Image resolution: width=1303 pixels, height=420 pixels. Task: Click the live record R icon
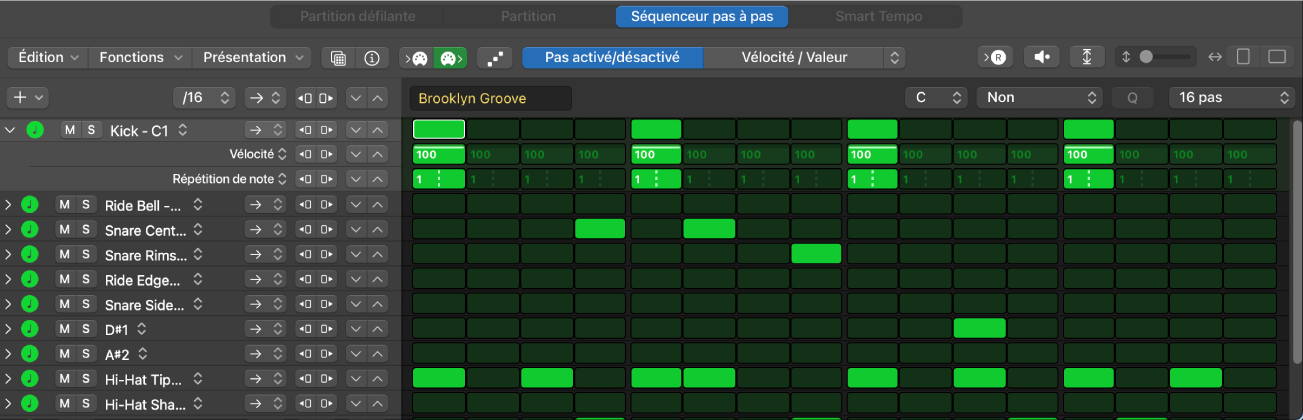pyautogui.click(x=997, y=57)
